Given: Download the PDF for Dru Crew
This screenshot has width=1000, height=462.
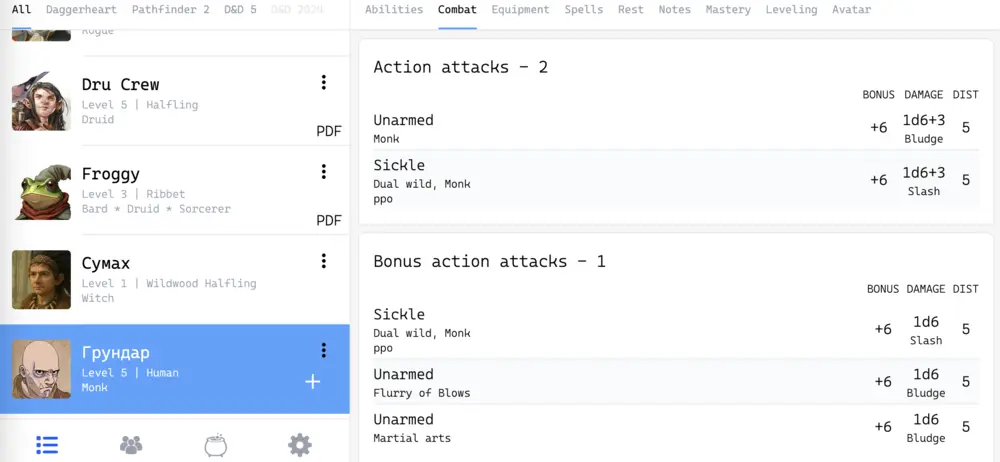Looking at the screenshot, I should click(x=329, y=131).
